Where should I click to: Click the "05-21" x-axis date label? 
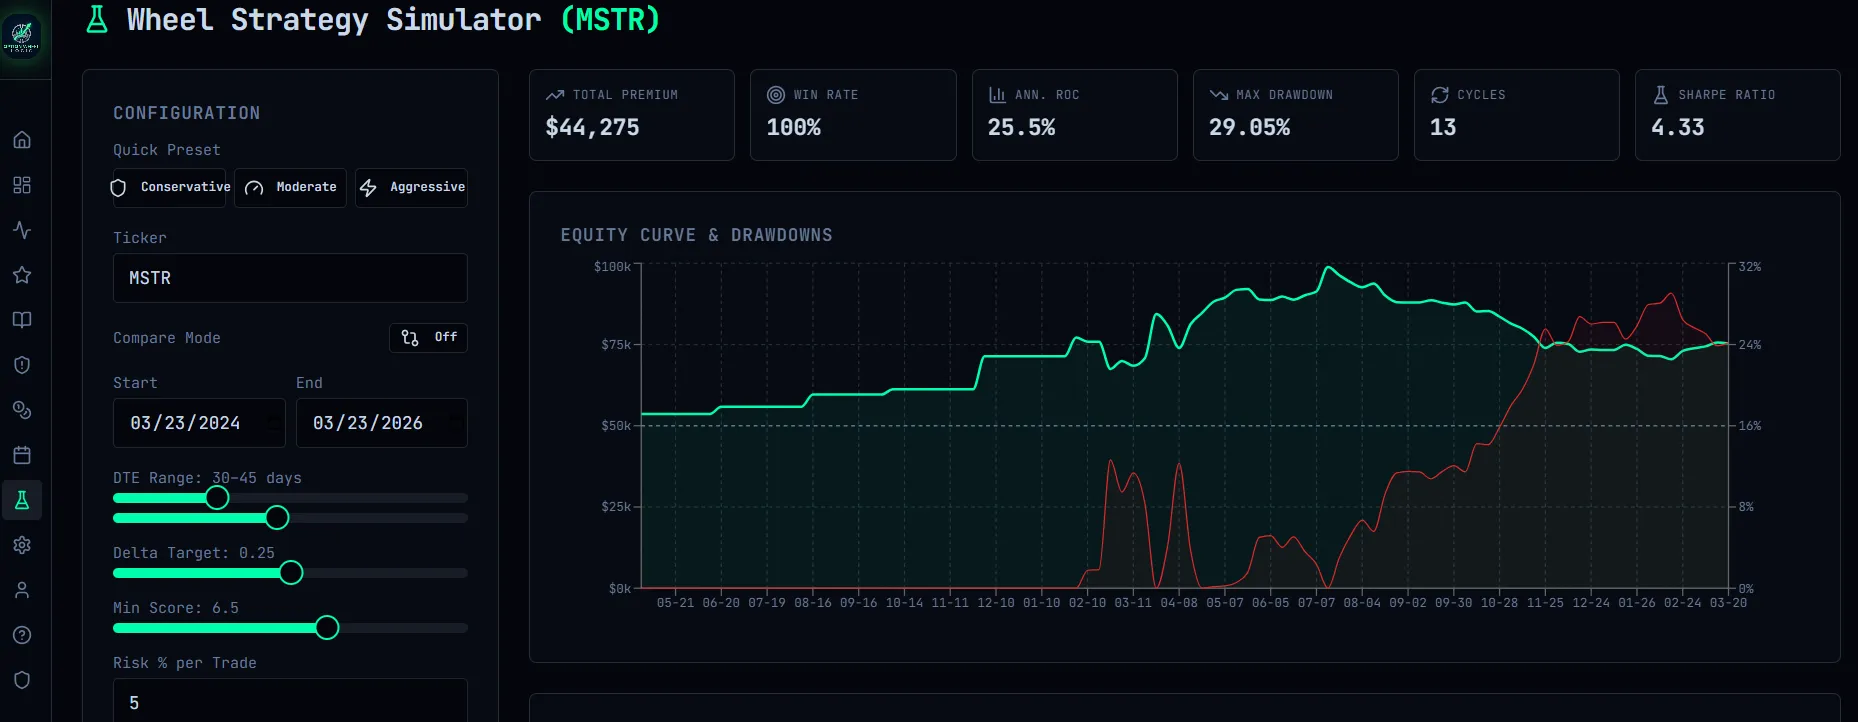coord(675,603)
